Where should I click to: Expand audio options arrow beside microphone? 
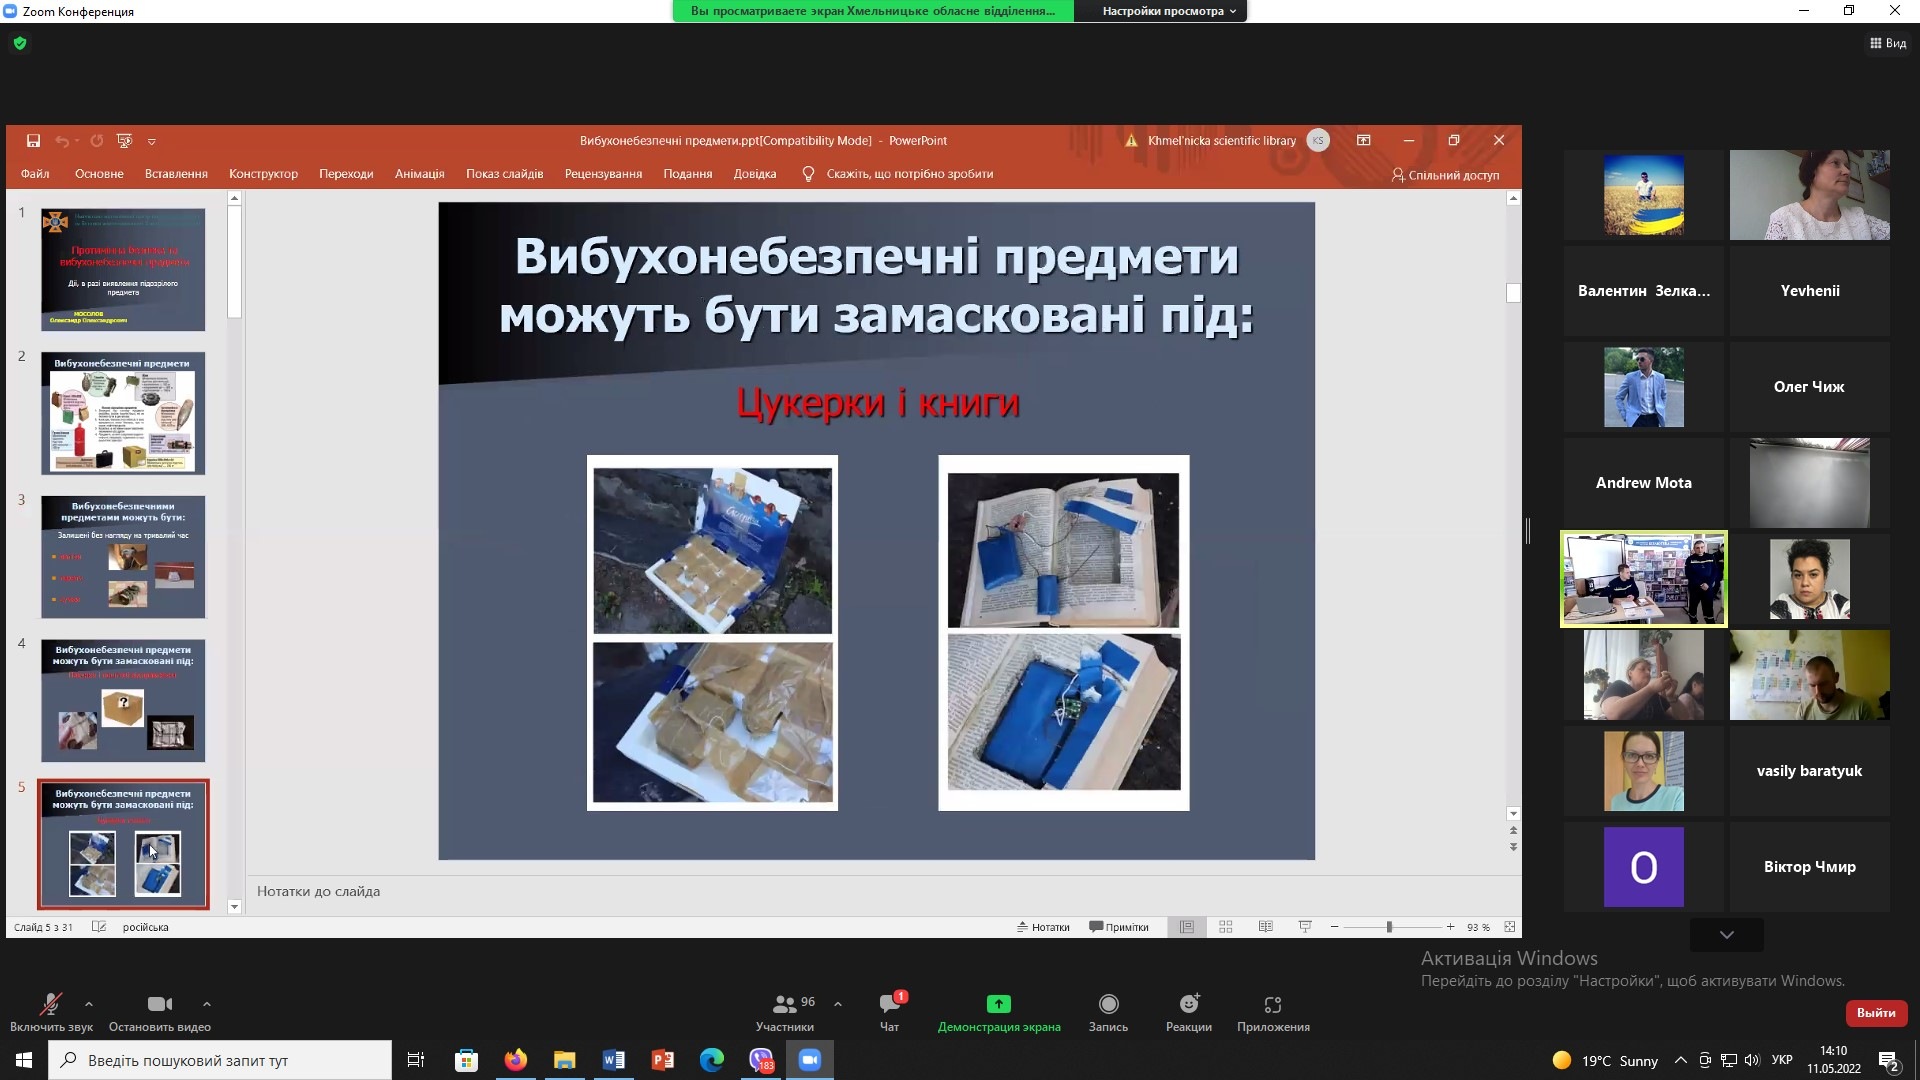pos(89,1003)
